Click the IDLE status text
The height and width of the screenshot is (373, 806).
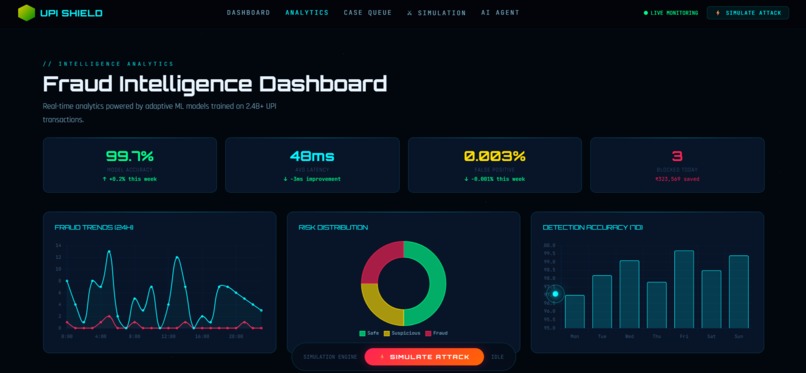click(498, 357)
